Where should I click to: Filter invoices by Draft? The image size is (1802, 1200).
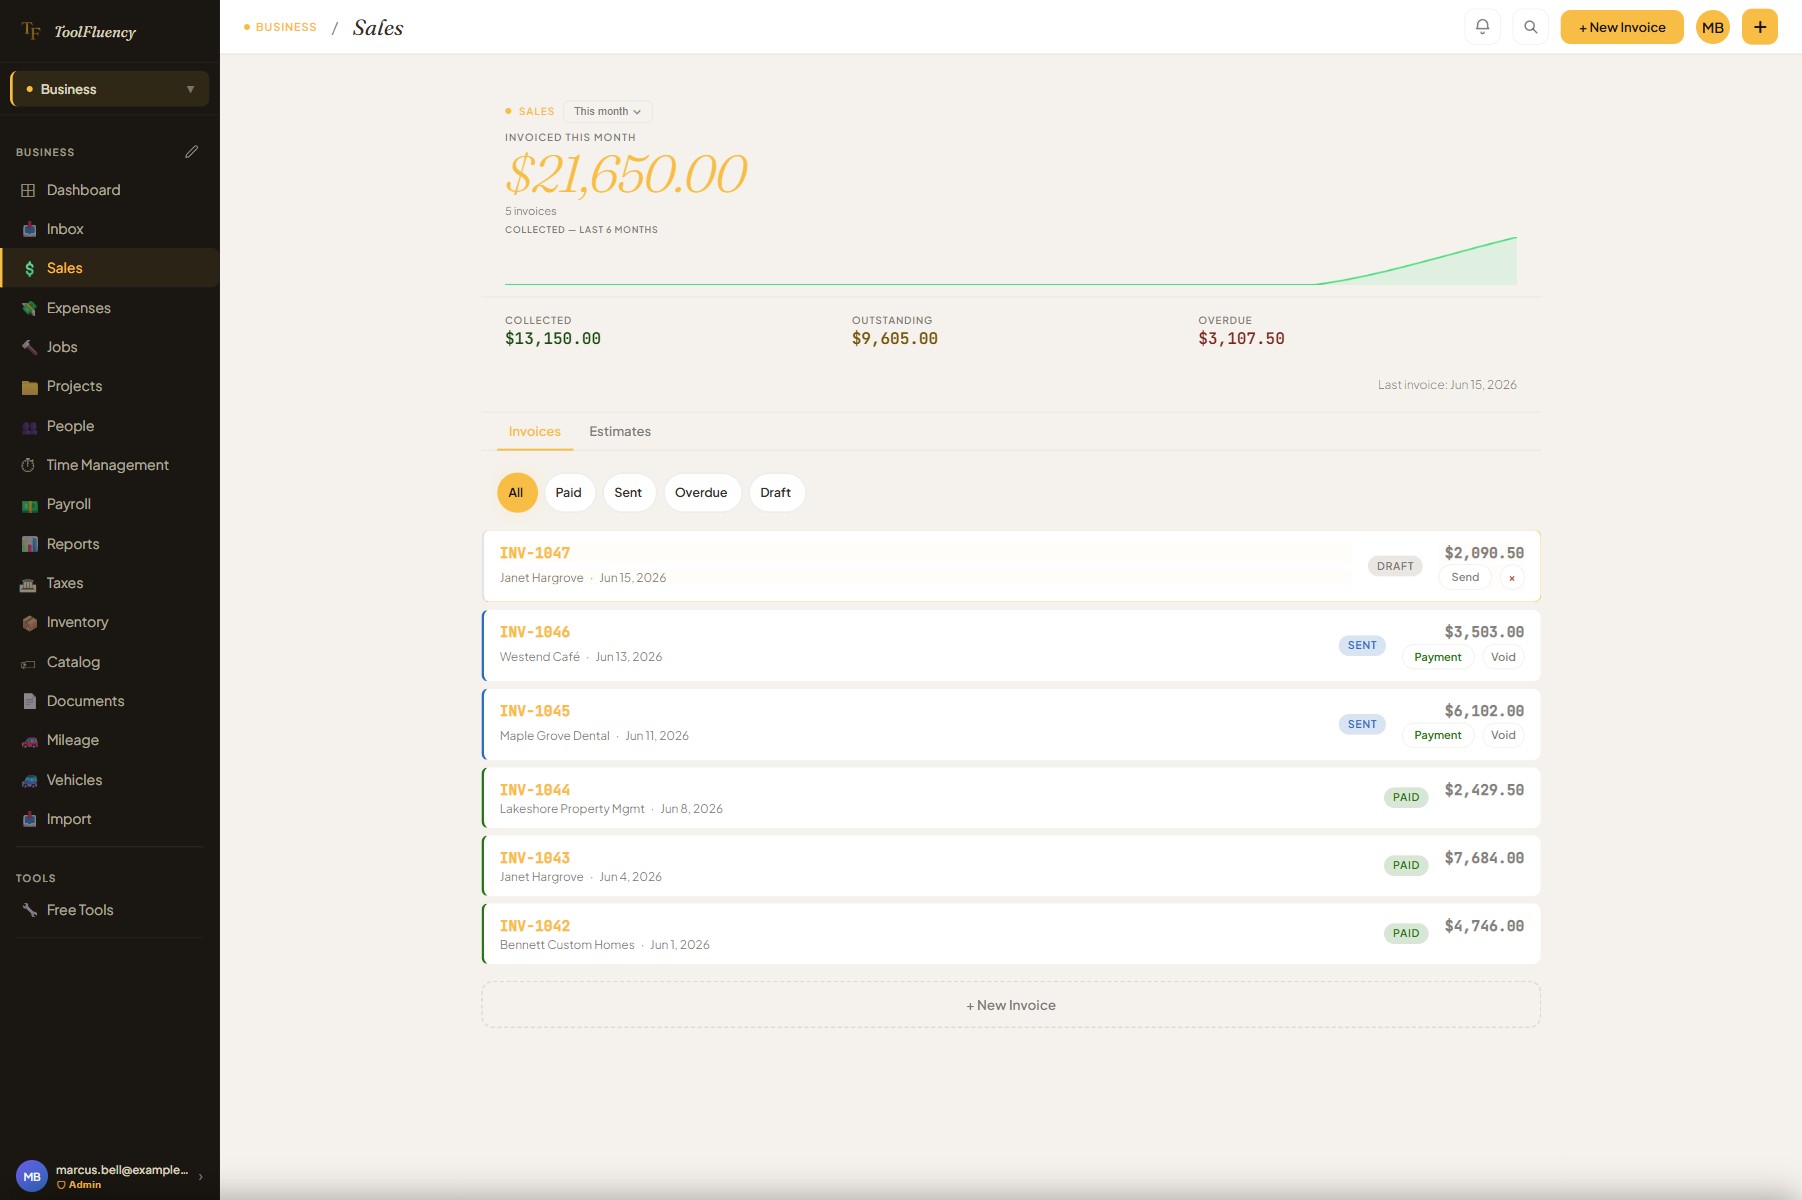click(x=775, y=493)
